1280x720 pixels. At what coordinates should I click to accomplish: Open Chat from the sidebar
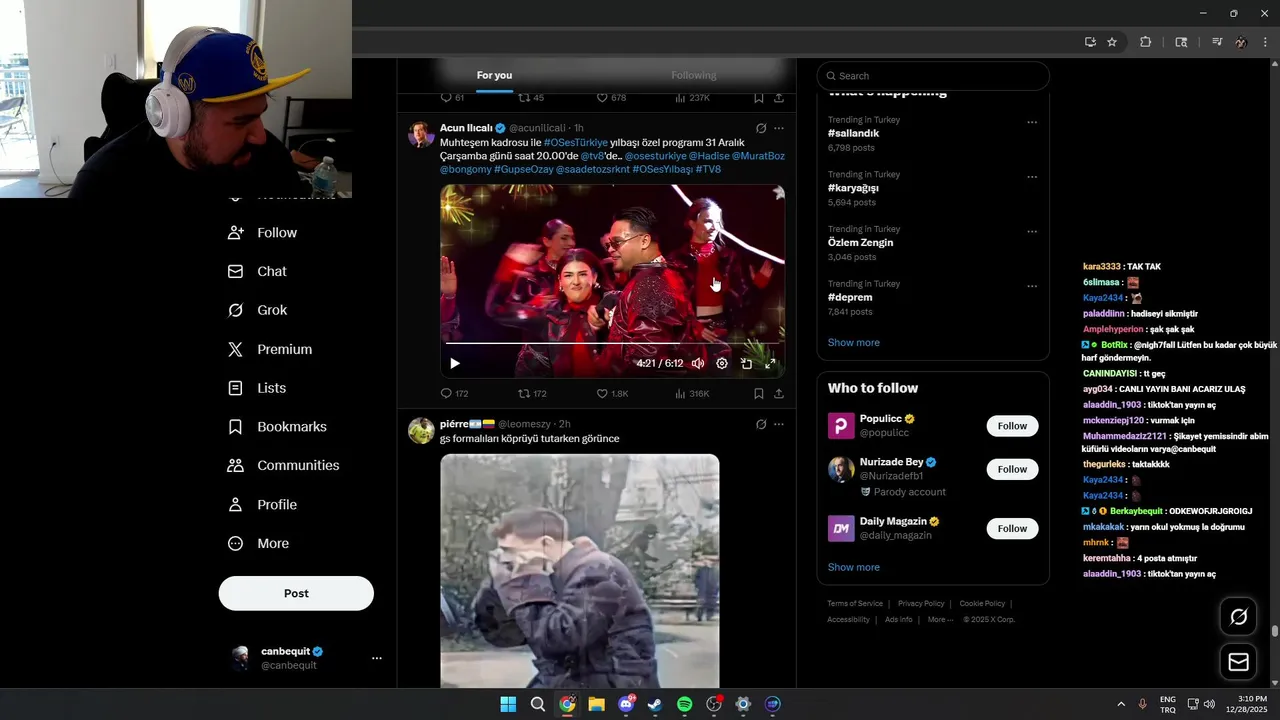pyautogui.click(x=258, y=271)
